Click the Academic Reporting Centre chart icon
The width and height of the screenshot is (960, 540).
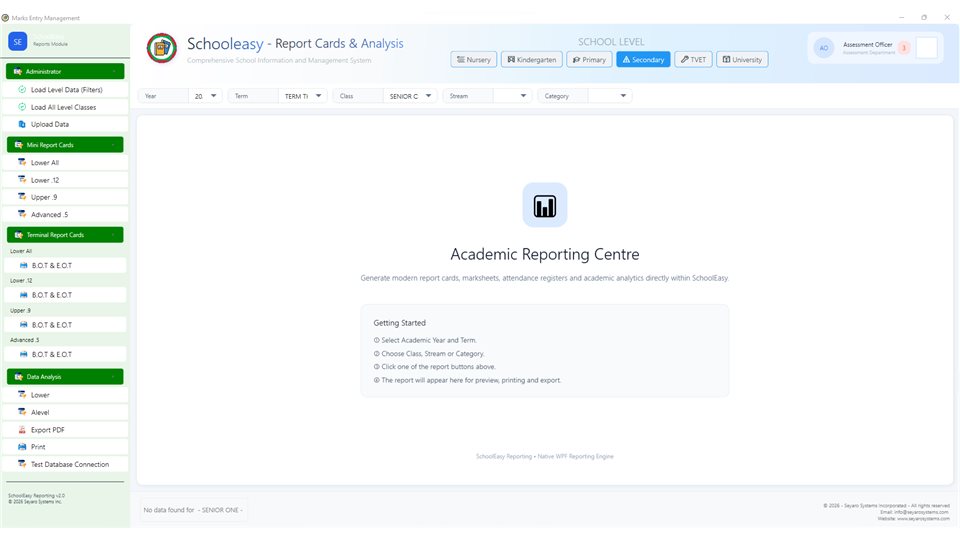(545, 205)
